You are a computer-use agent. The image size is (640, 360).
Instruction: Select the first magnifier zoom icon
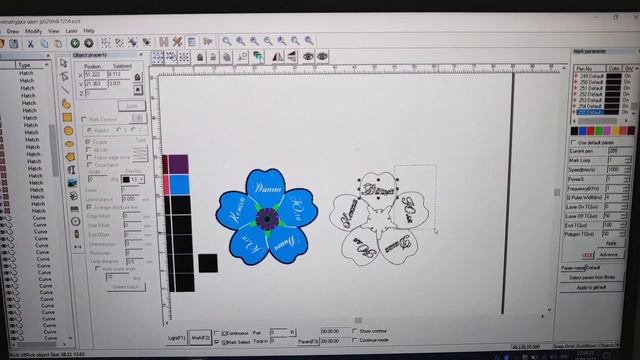[x=227, y=41]
